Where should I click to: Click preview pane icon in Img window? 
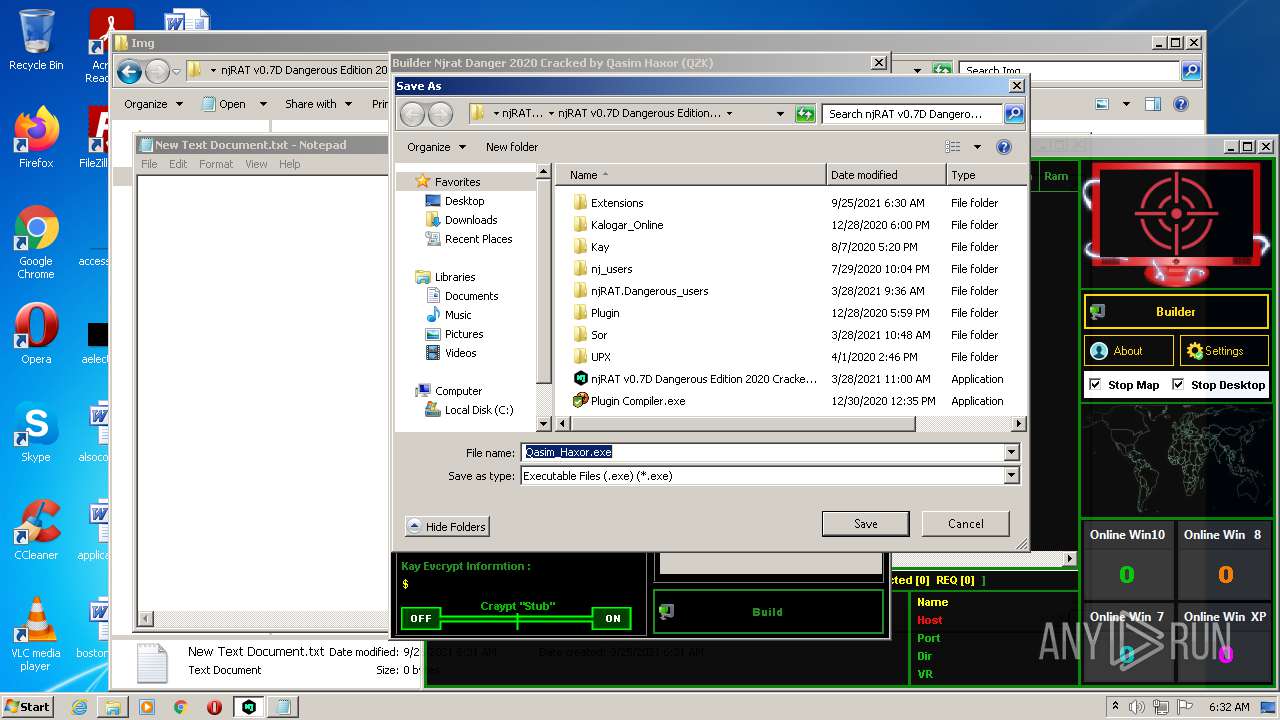tap(1153, 104)
